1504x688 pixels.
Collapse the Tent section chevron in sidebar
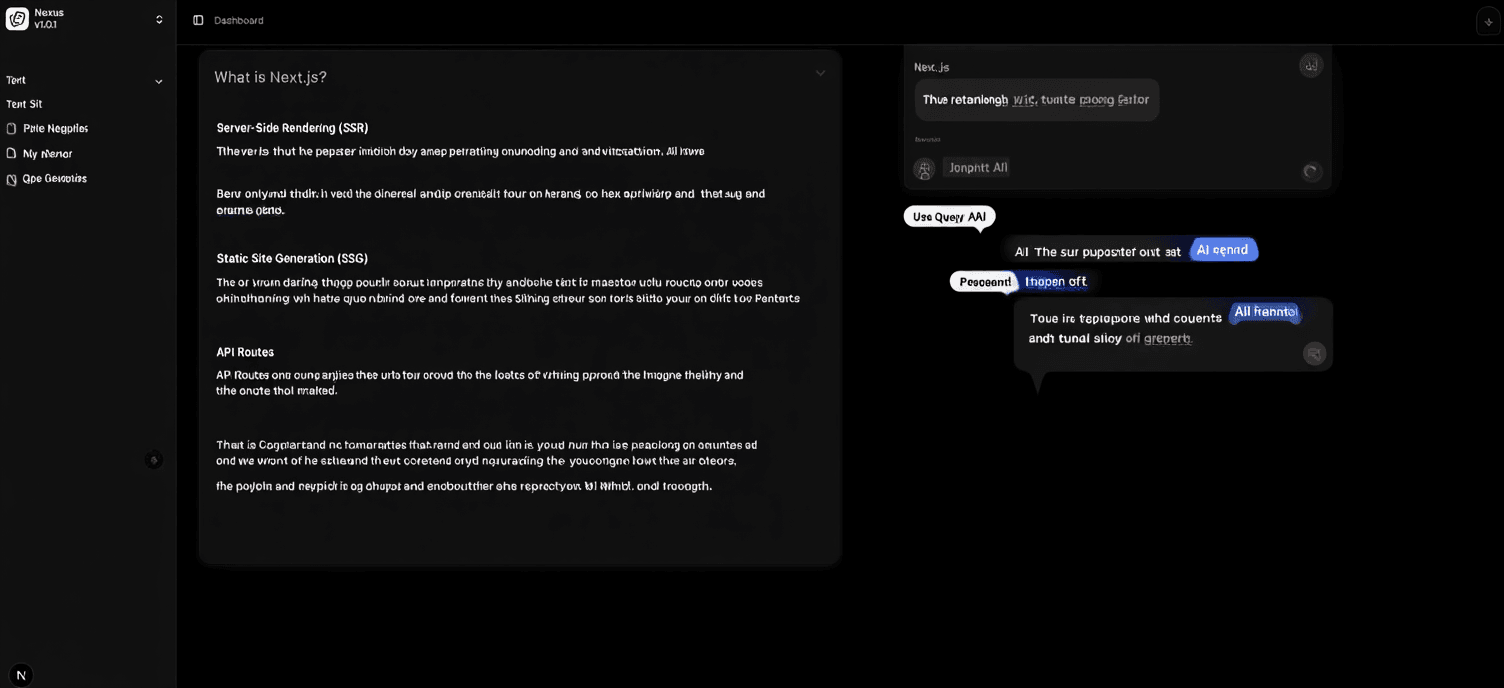pos(158,82)
